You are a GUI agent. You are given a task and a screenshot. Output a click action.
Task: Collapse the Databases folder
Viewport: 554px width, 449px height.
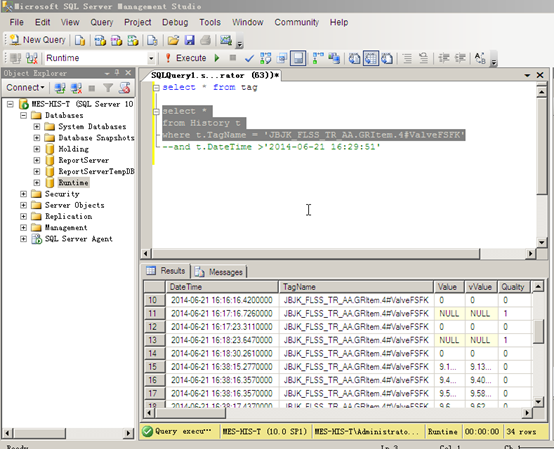(x=23, y=115)
